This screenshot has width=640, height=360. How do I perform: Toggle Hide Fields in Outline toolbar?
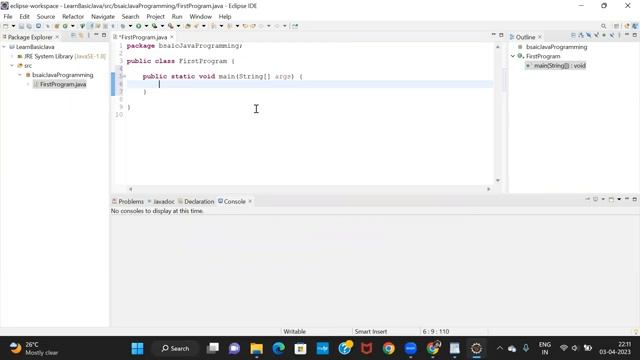(589, 36)
